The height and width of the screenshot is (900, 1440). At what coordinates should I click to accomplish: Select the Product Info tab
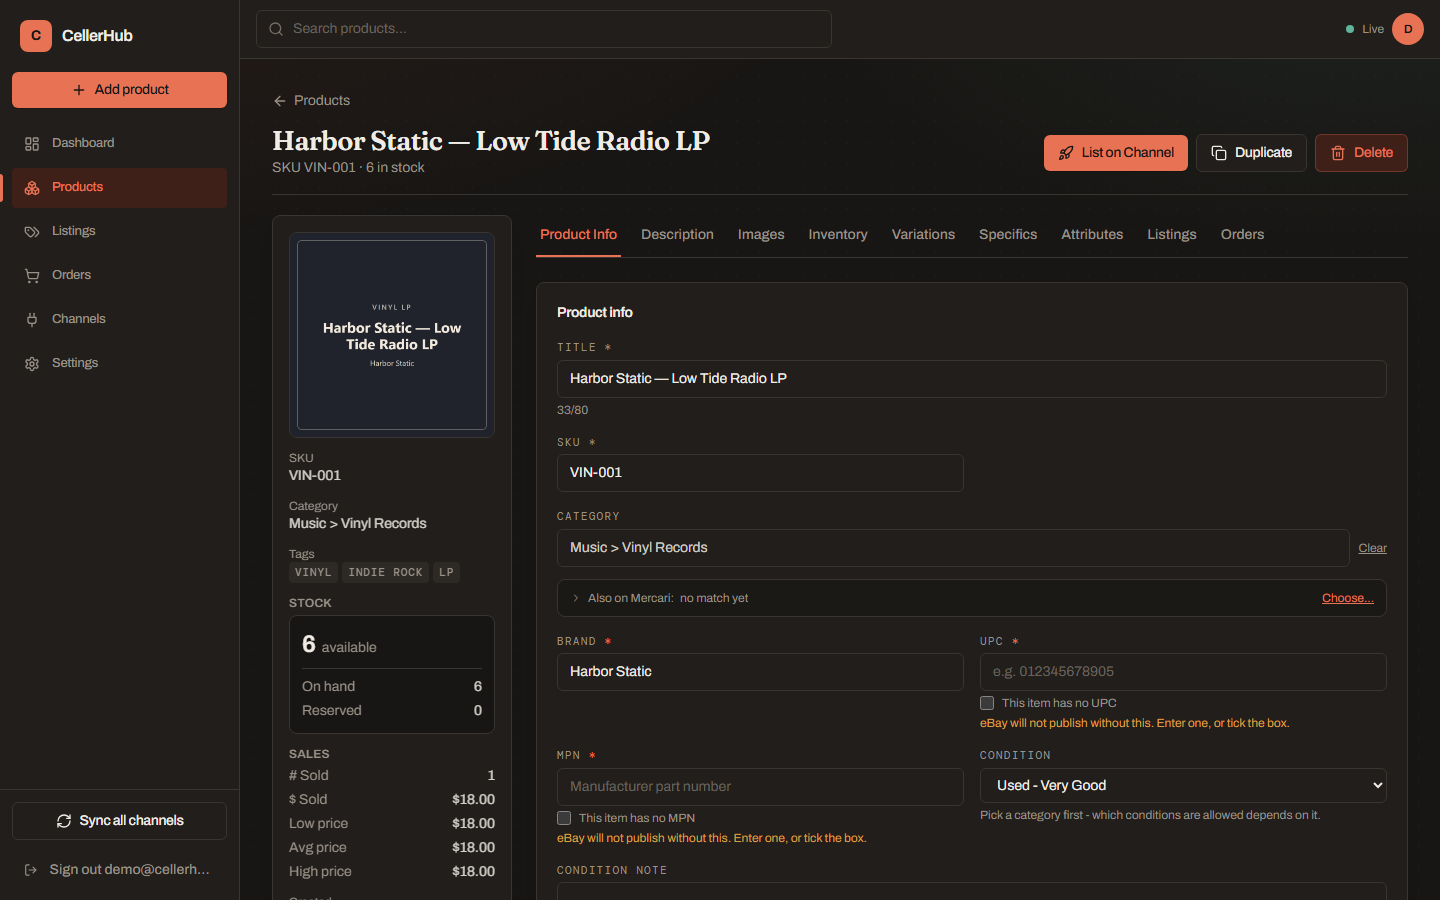pyautogui.click(x=578, y=235)
